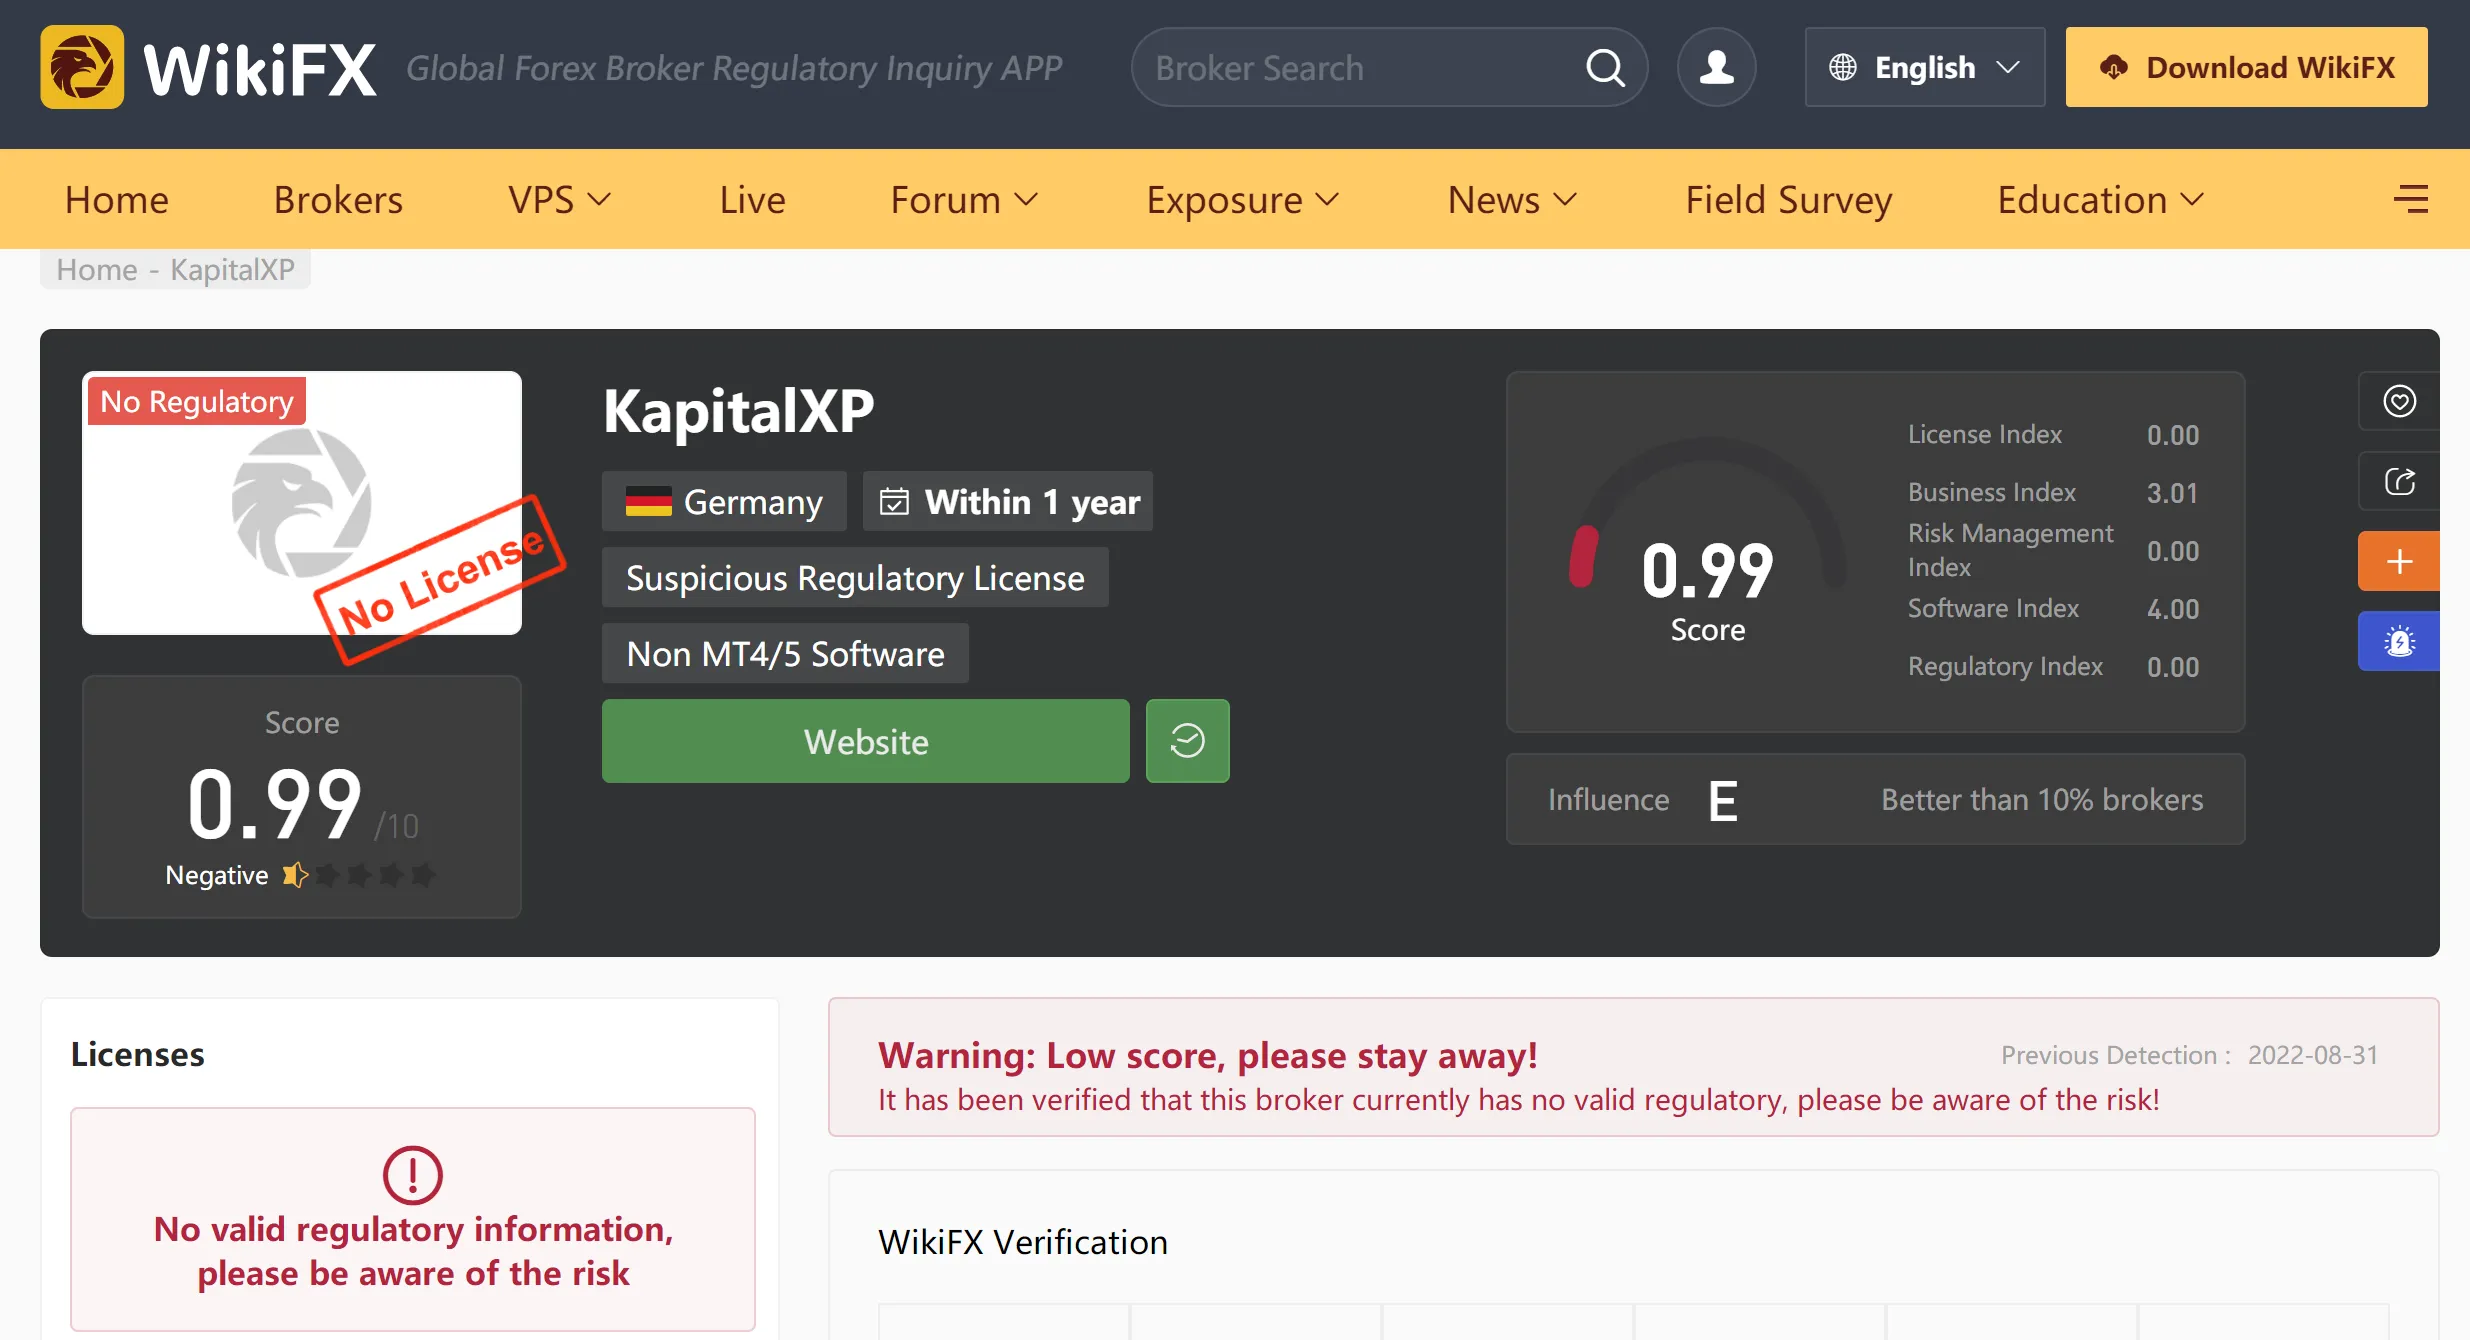Viewport: 2470px width, 1340px height.
Task: Click the KapitalXP broker logo thumbnail
Action: 302,503
